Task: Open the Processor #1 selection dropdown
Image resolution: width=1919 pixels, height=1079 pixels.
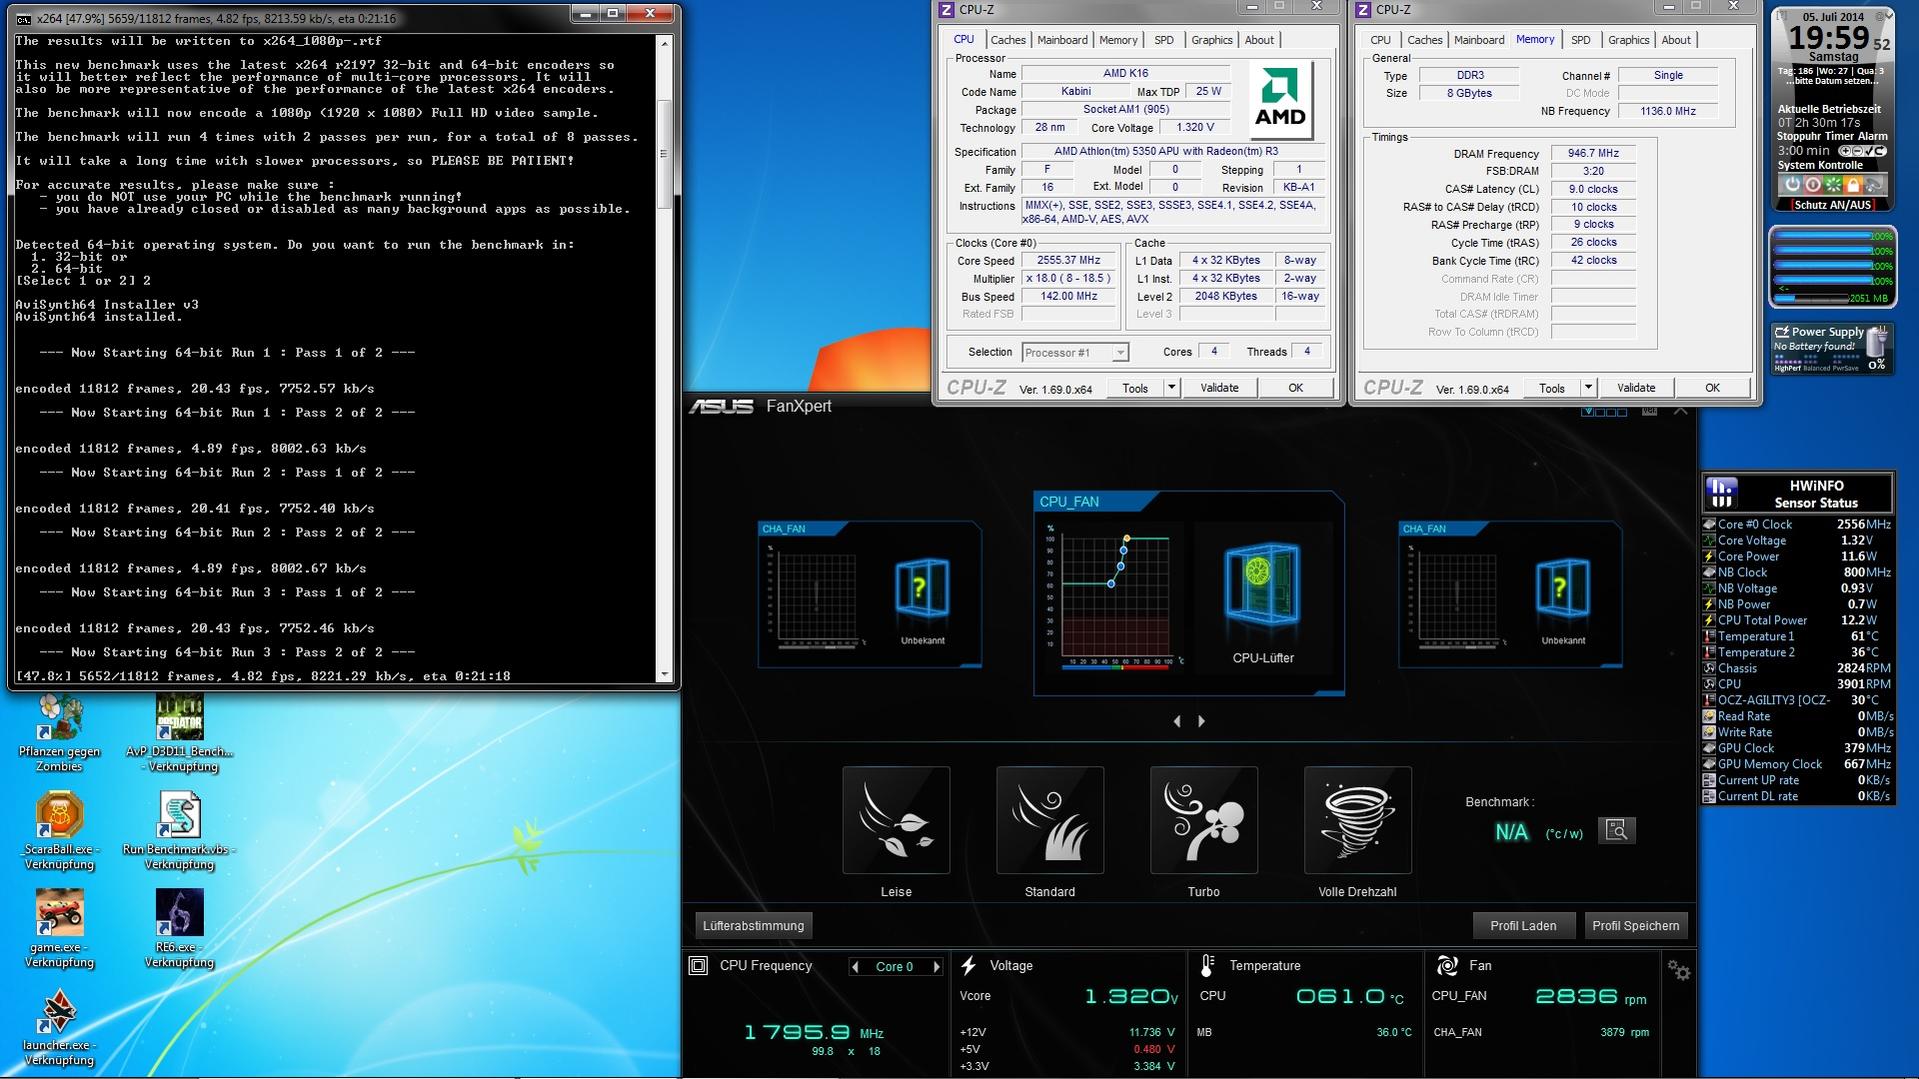Action: point(1075,352)
